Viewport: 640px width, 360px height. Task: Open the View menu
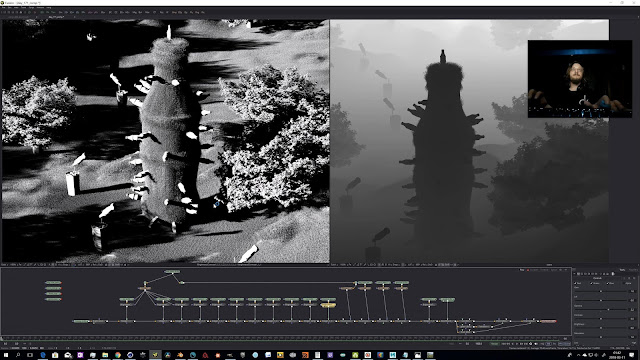click(x=16, y=8)
